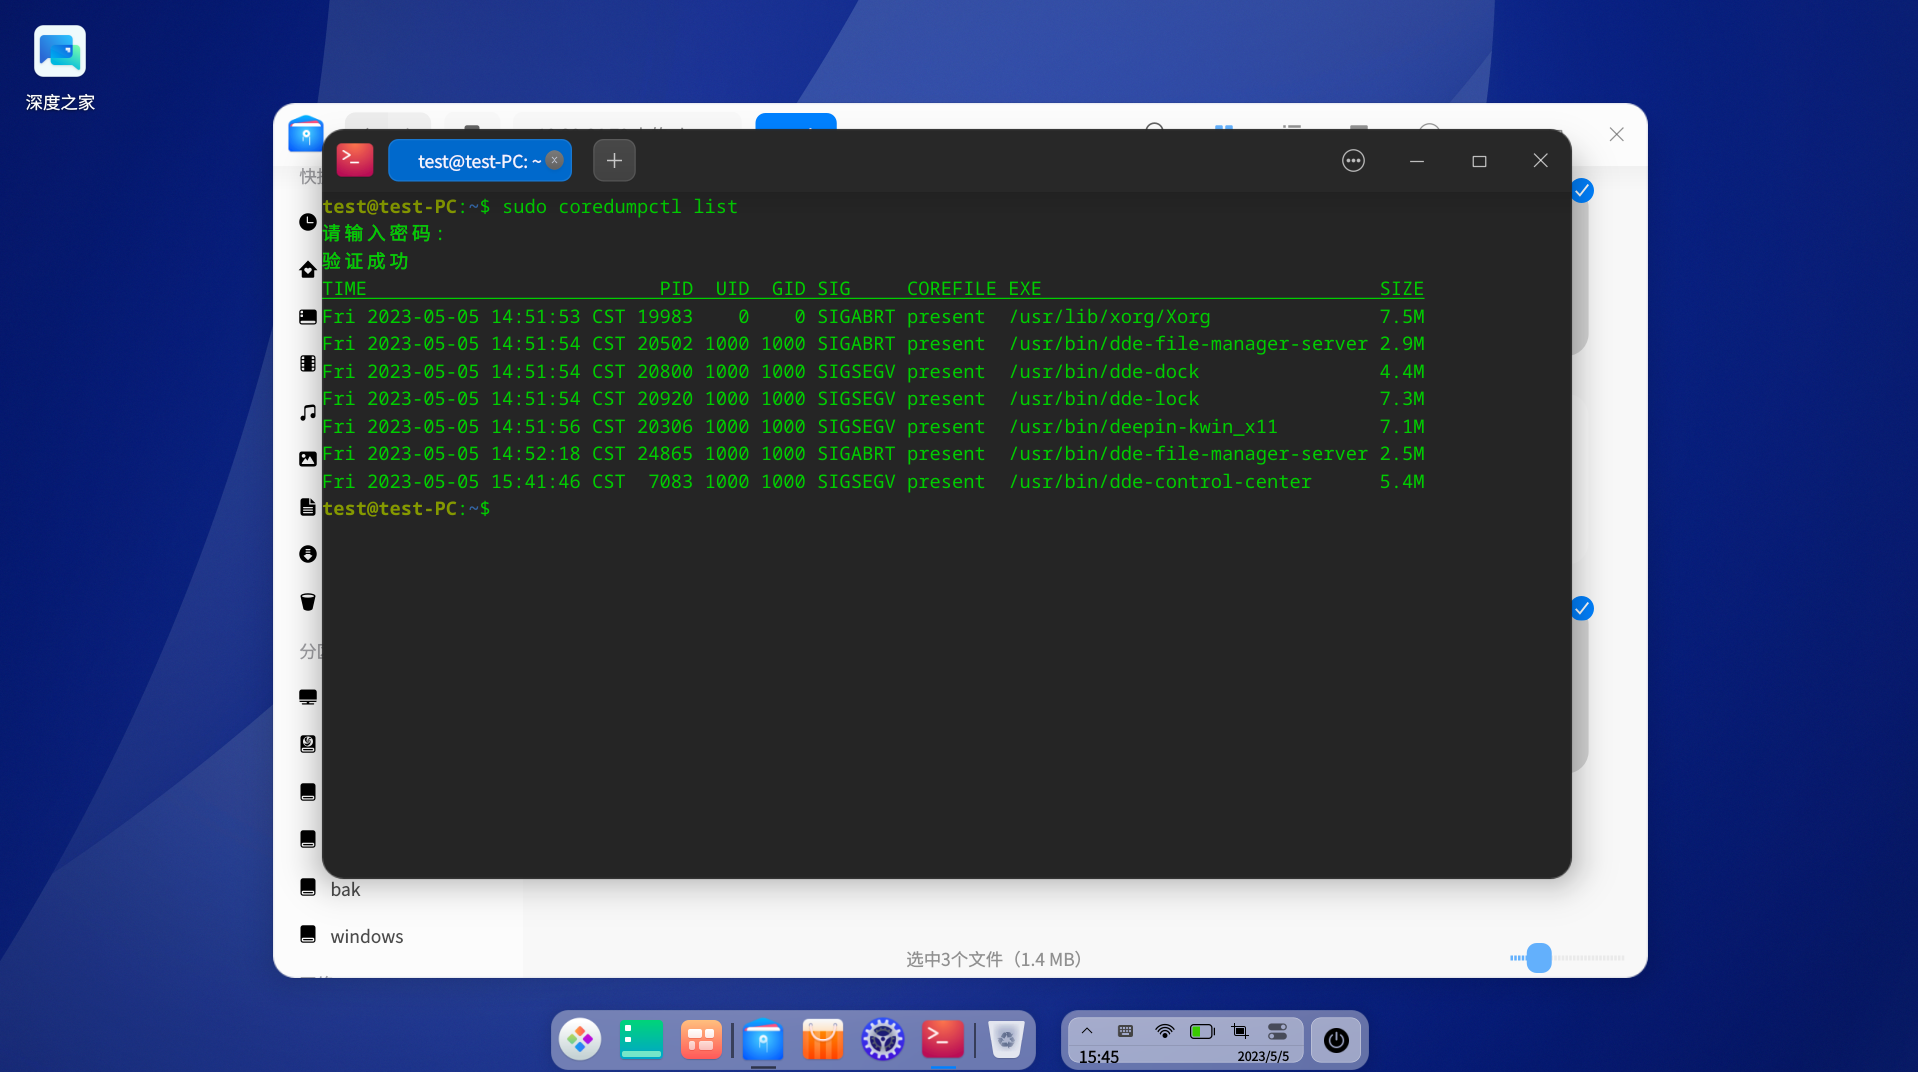Open Computer icon in file manager sidebar
The image size is (1918, 1072).
pos(308,697)
